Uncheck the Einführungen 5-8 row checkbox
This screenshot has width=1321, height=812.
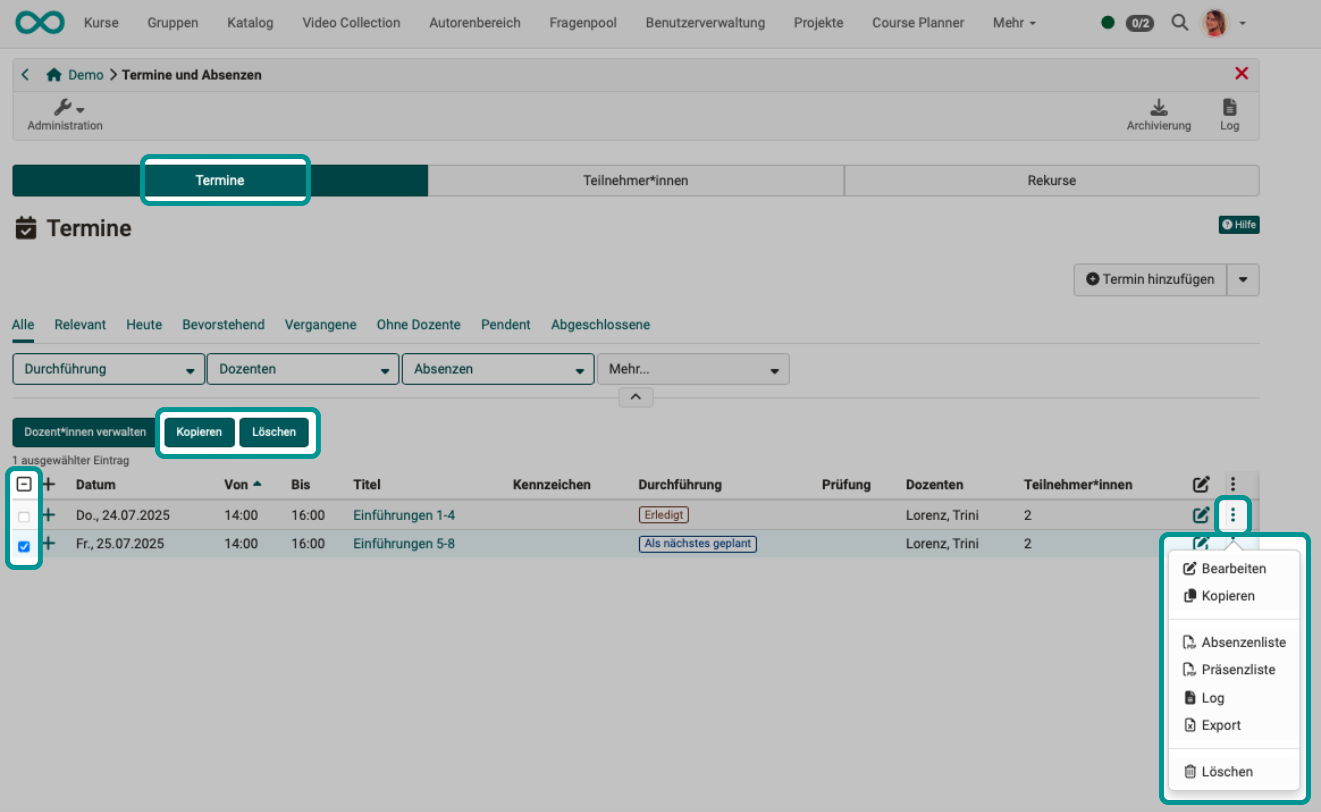coord(23,546)
